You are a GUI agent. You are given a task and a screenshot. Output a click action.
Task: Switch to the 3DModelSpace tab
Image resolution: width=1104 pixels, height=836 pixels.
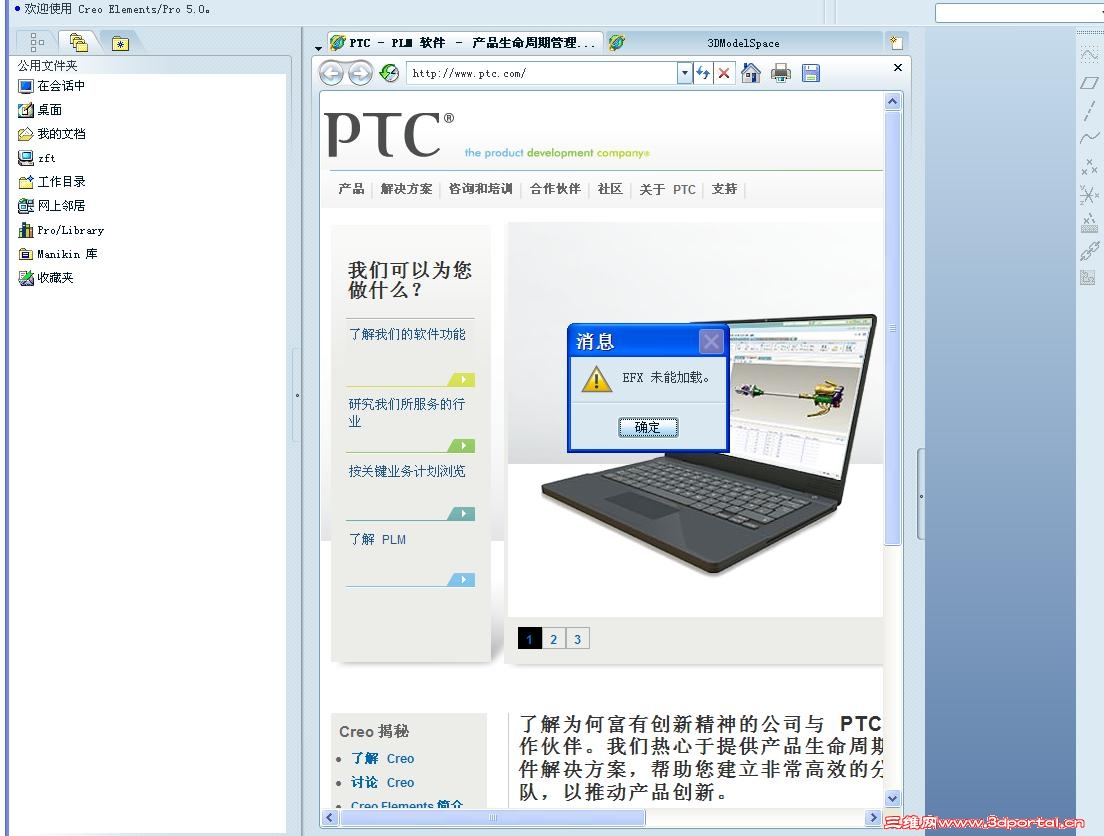[x=743, y=43]
